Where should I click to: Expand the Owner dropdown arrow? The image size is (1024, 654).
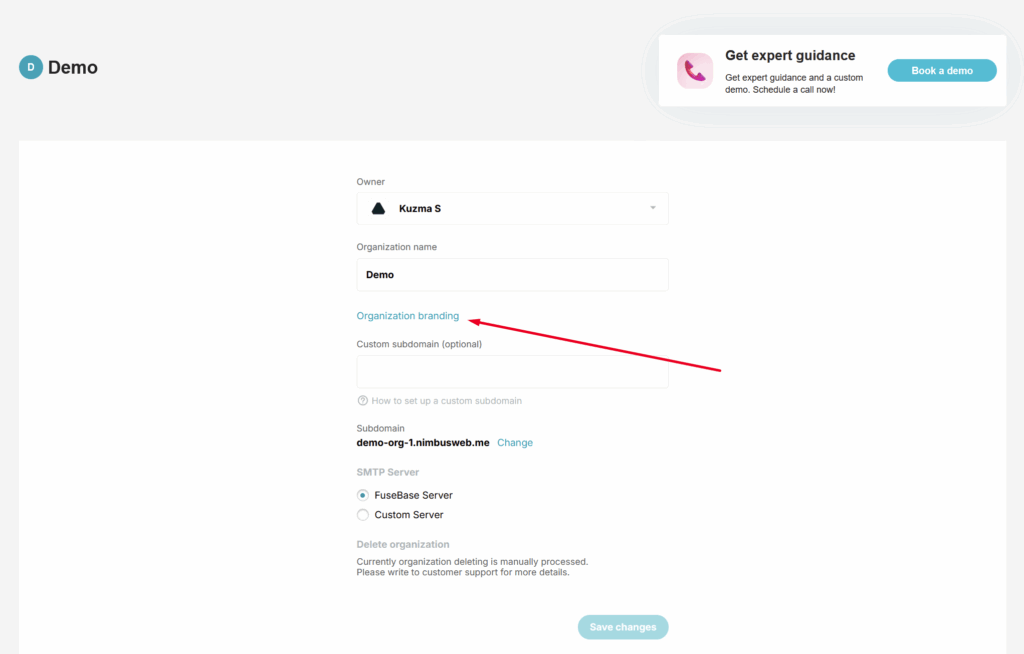point(653,208)
